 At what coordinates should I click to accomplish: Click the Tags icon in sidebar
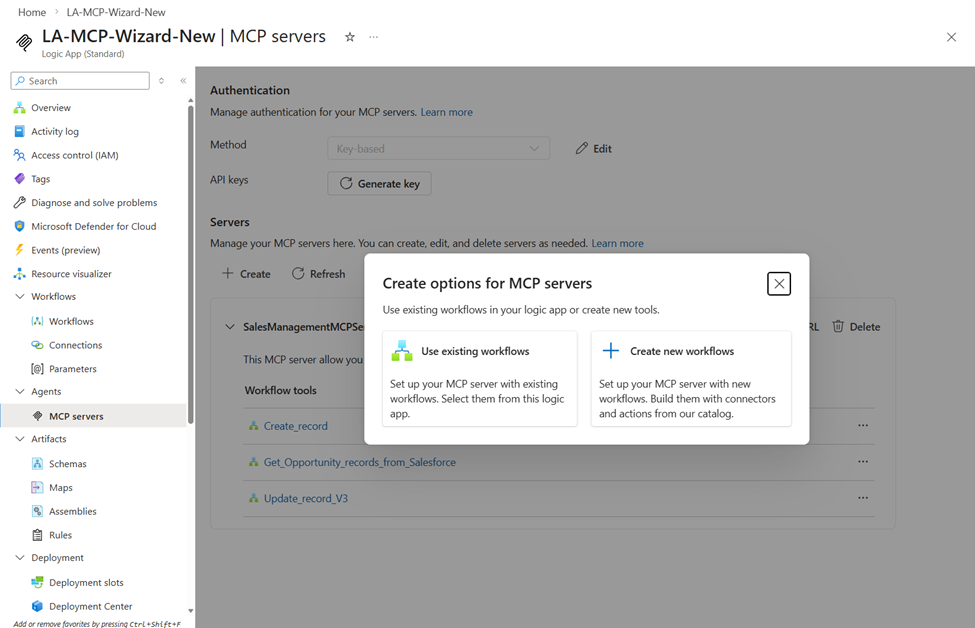19,179
